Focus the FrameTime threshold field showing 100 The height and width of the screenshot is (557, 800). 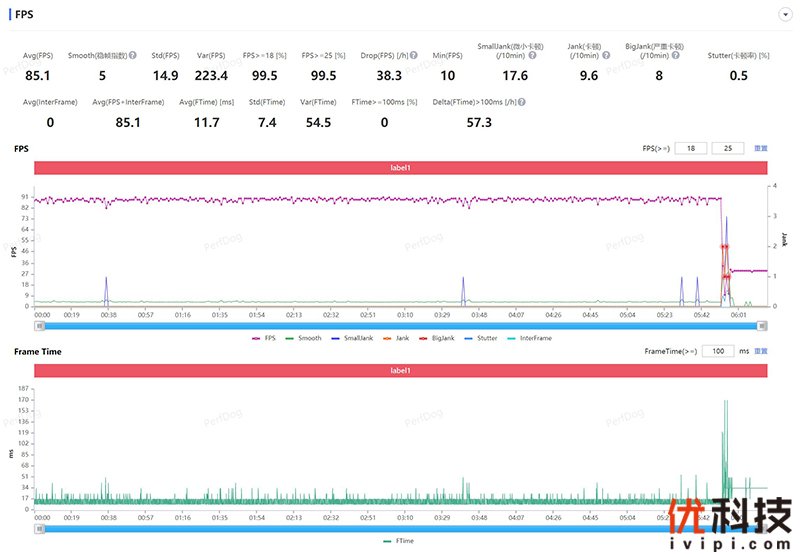click(x=718, y=351)
